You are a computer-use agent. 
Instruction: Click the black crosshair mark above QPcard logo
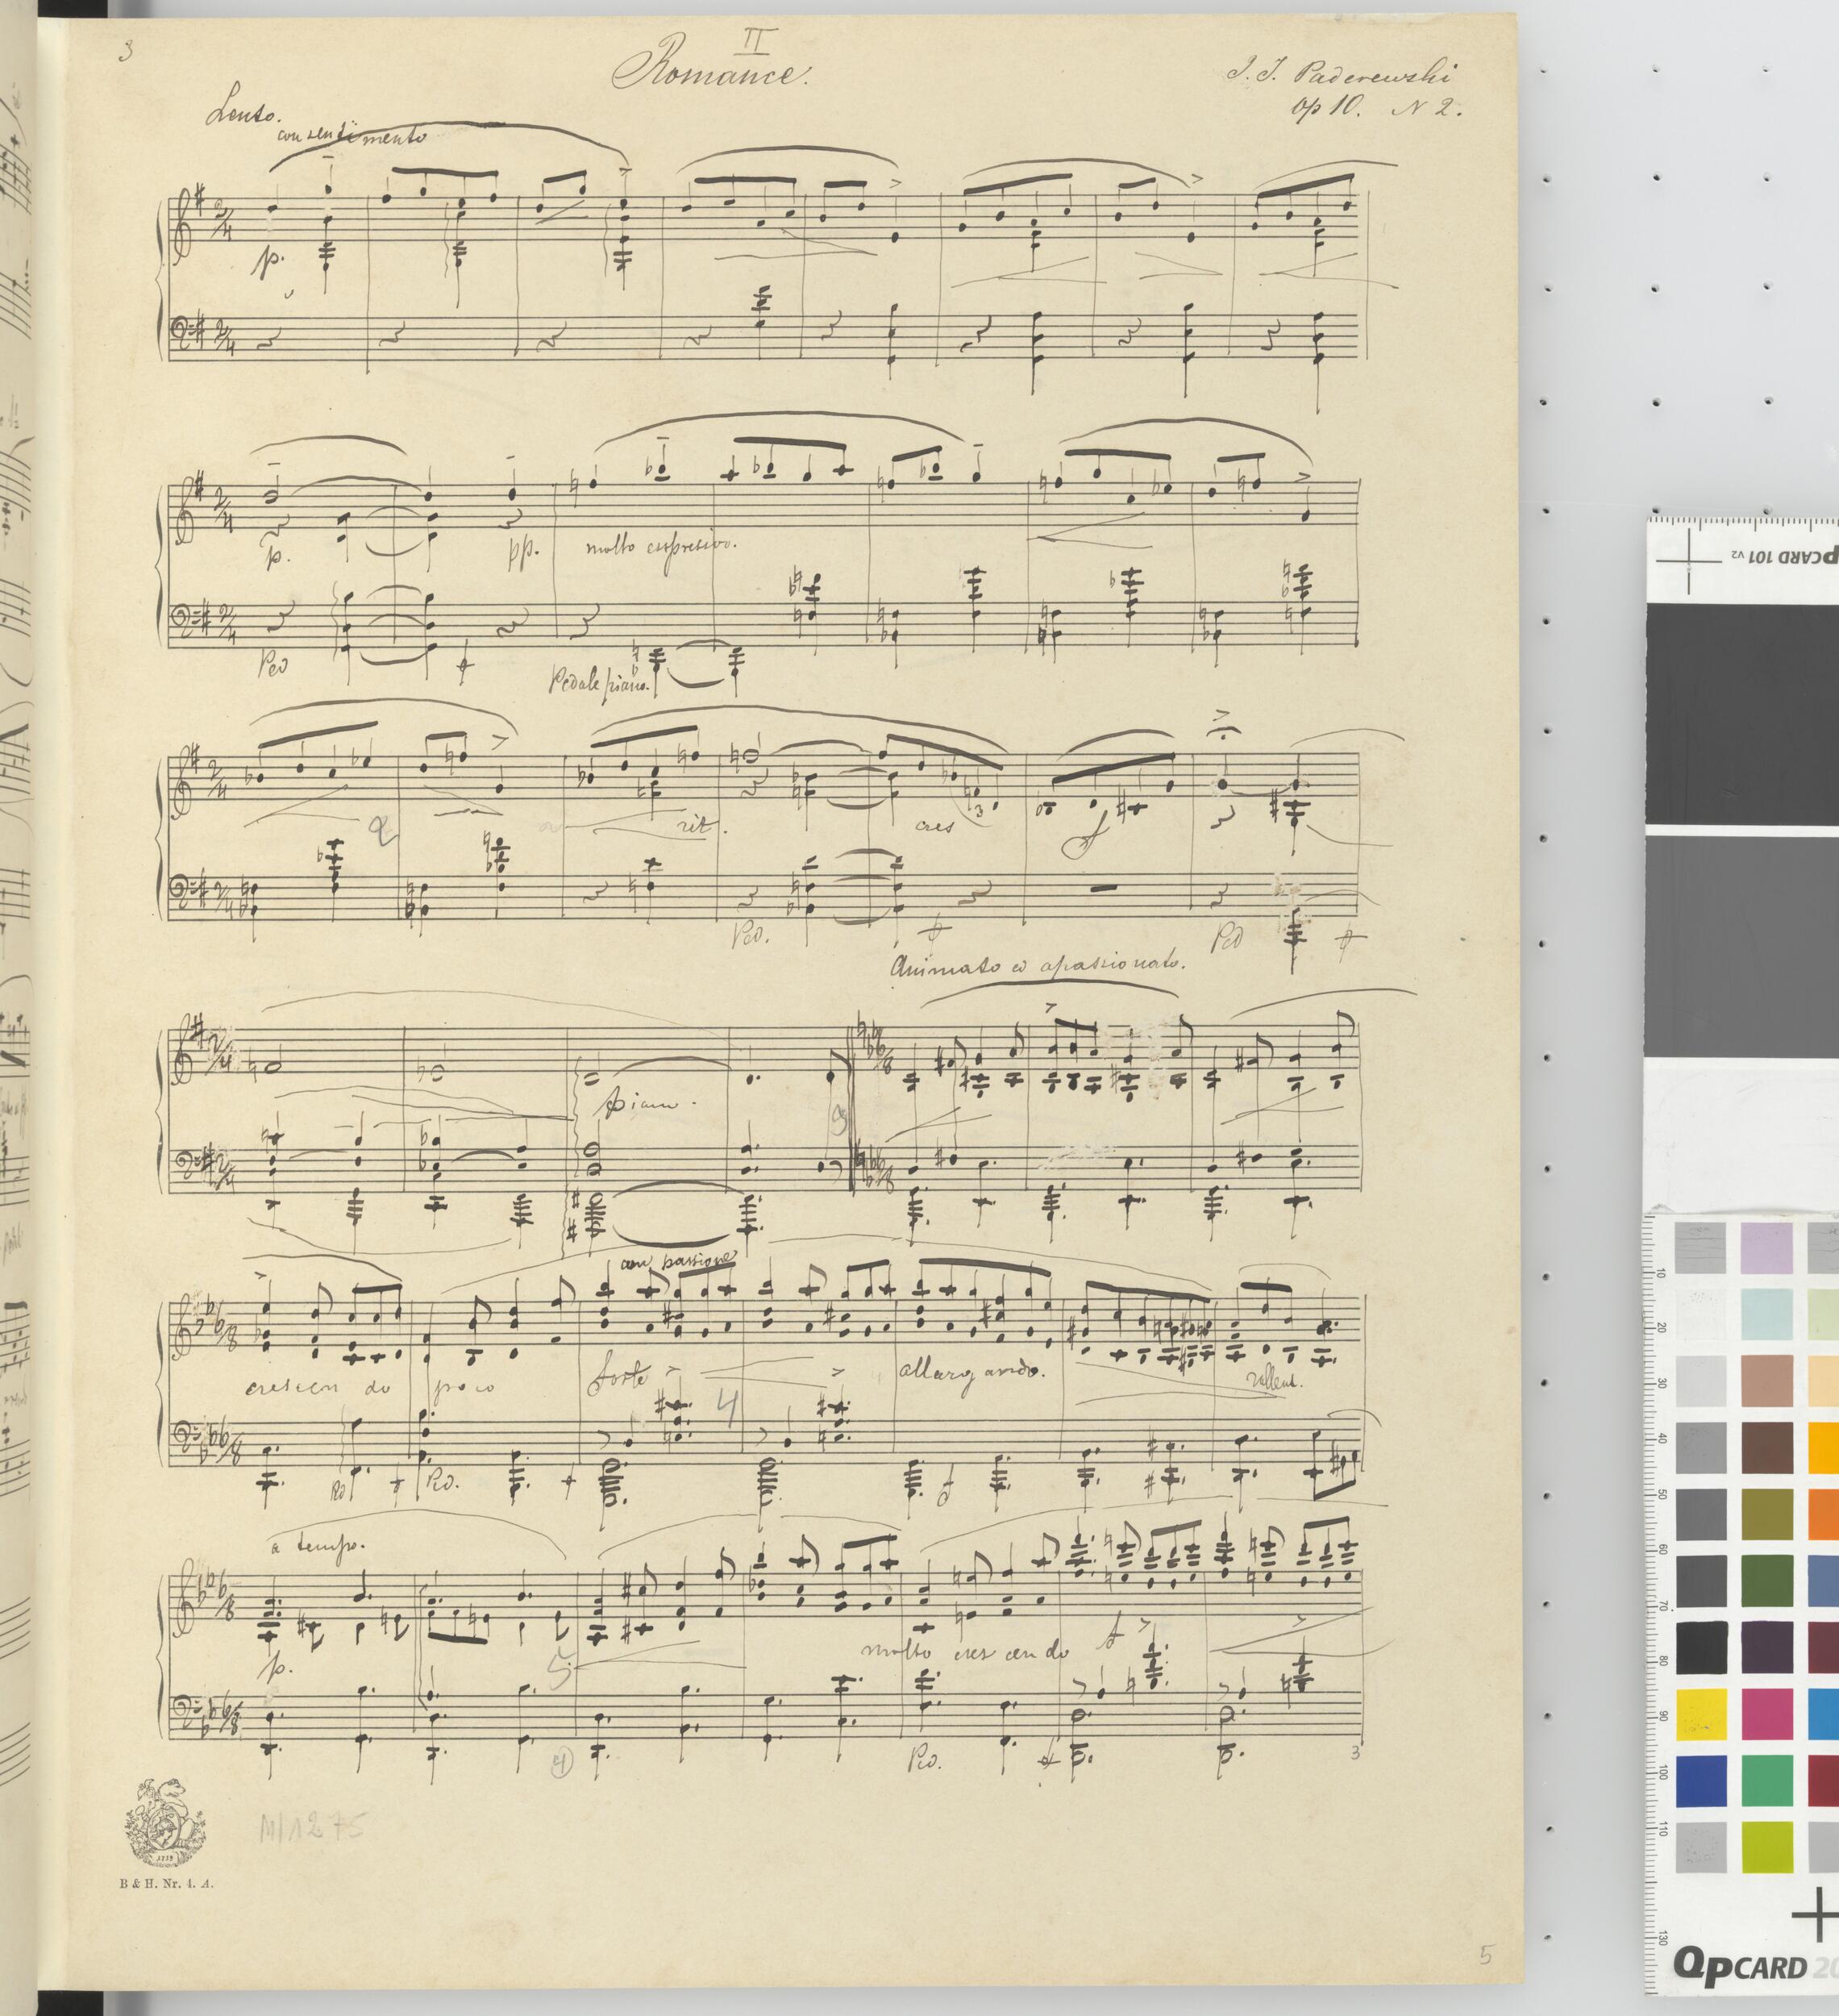pyautogui.click(x=1820, y=1915)
